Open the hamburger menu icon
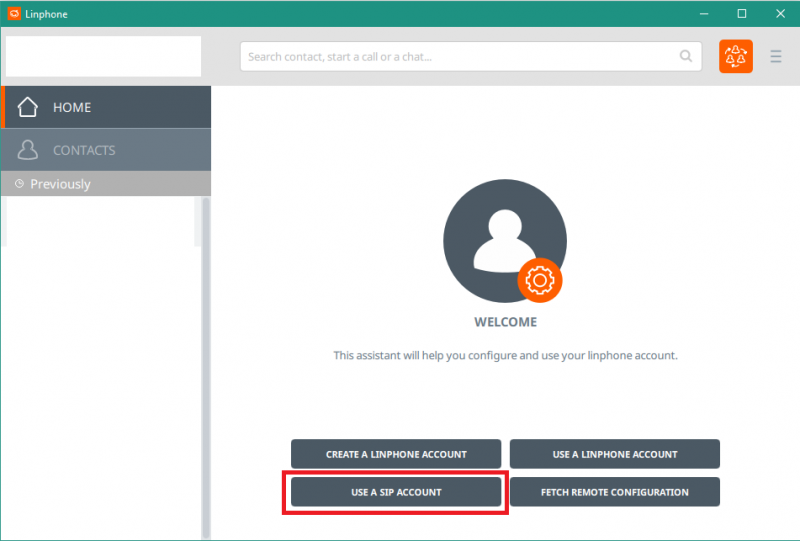This screenshot has height=541, width=800. coord(776,56)
